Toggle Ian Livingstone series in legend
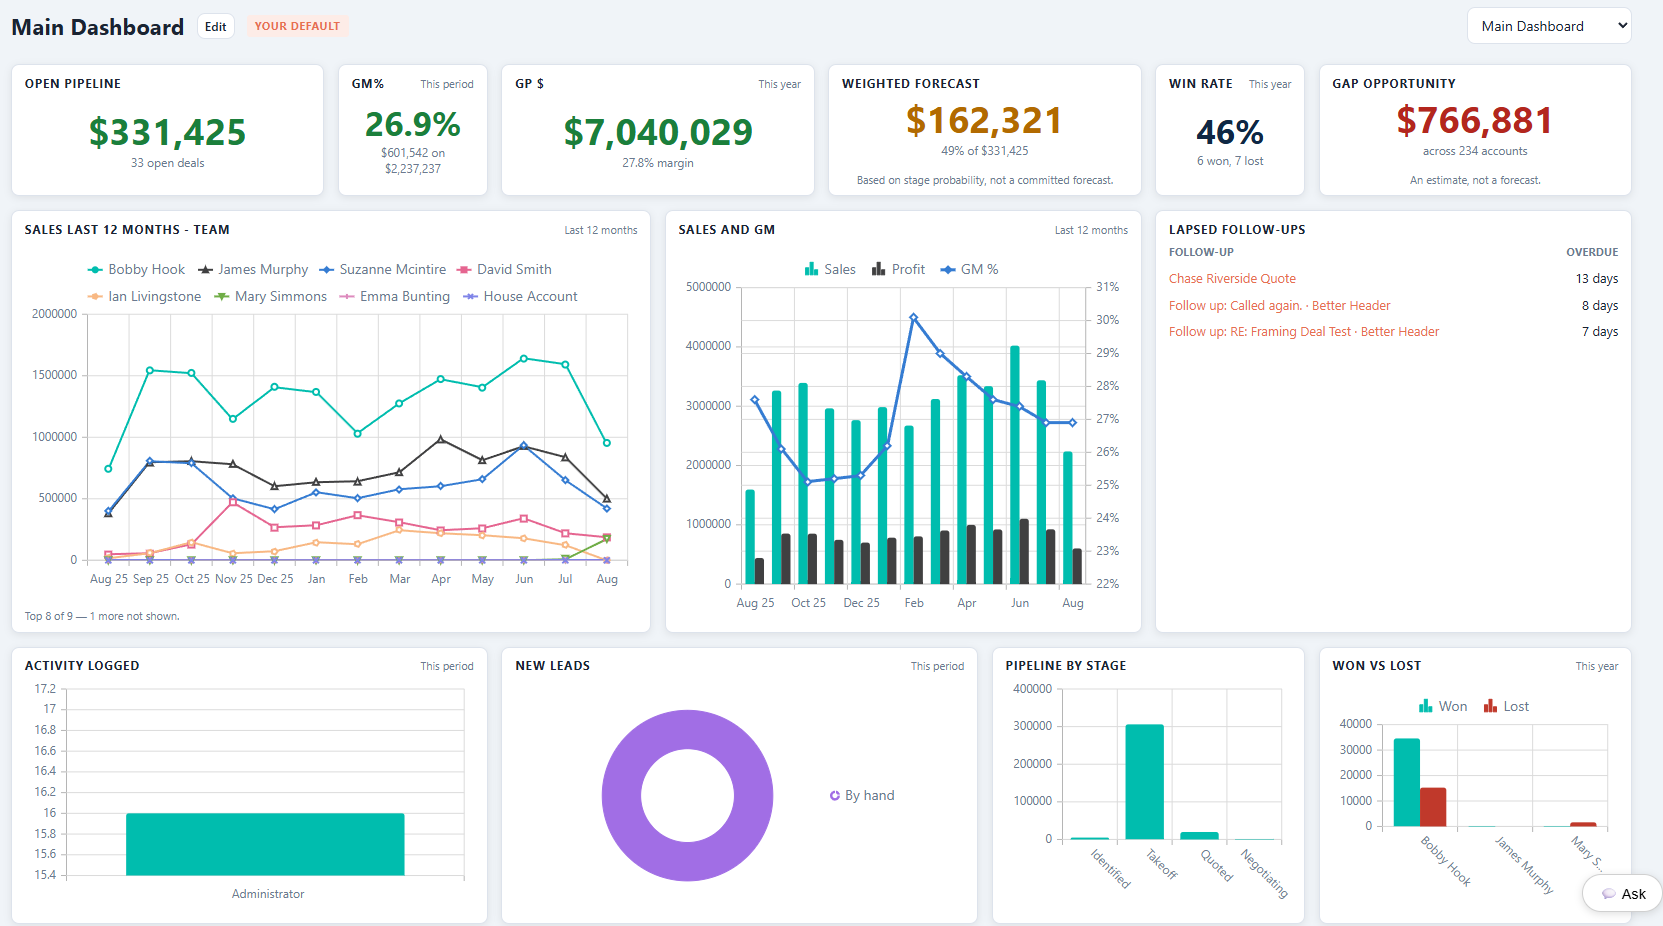Image resolution: width=1663 pixels, height=926 pixels. 144,297
